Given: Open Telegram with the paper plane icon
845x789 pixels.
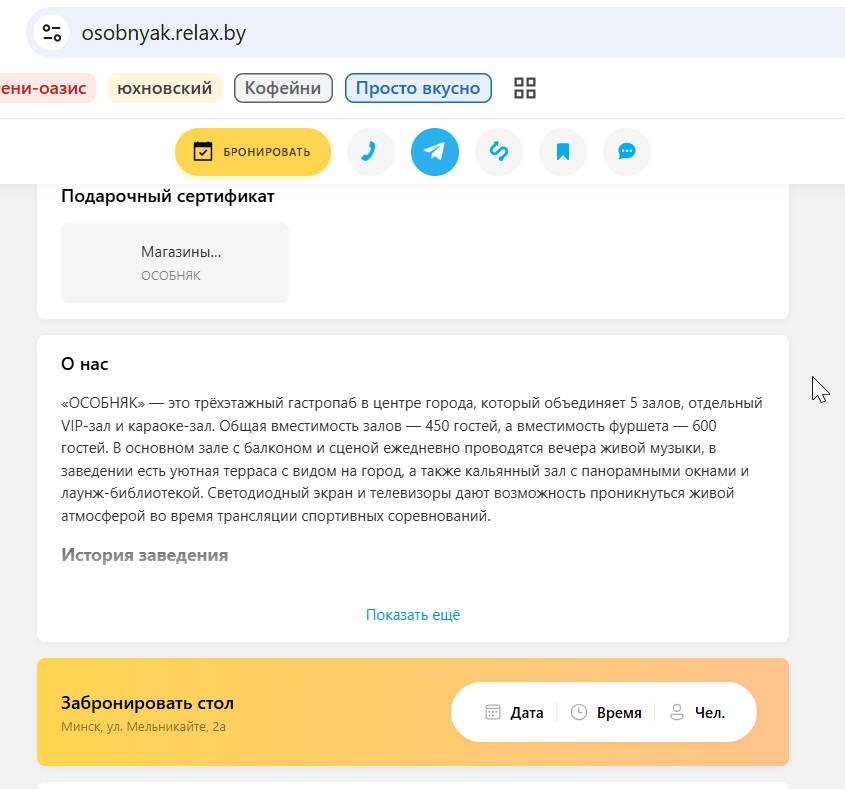Looking at the screenshot, I should (435, 152).
